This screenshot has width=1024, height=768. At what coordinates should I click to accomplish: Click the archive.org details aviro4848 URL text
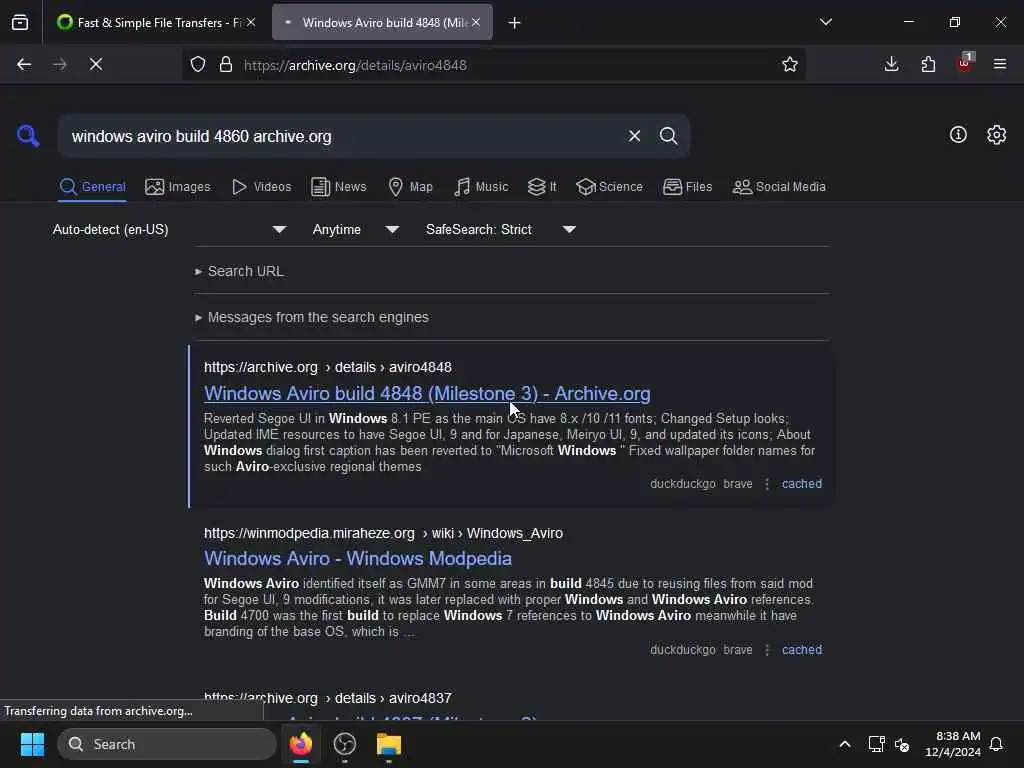tap(328, 367)
